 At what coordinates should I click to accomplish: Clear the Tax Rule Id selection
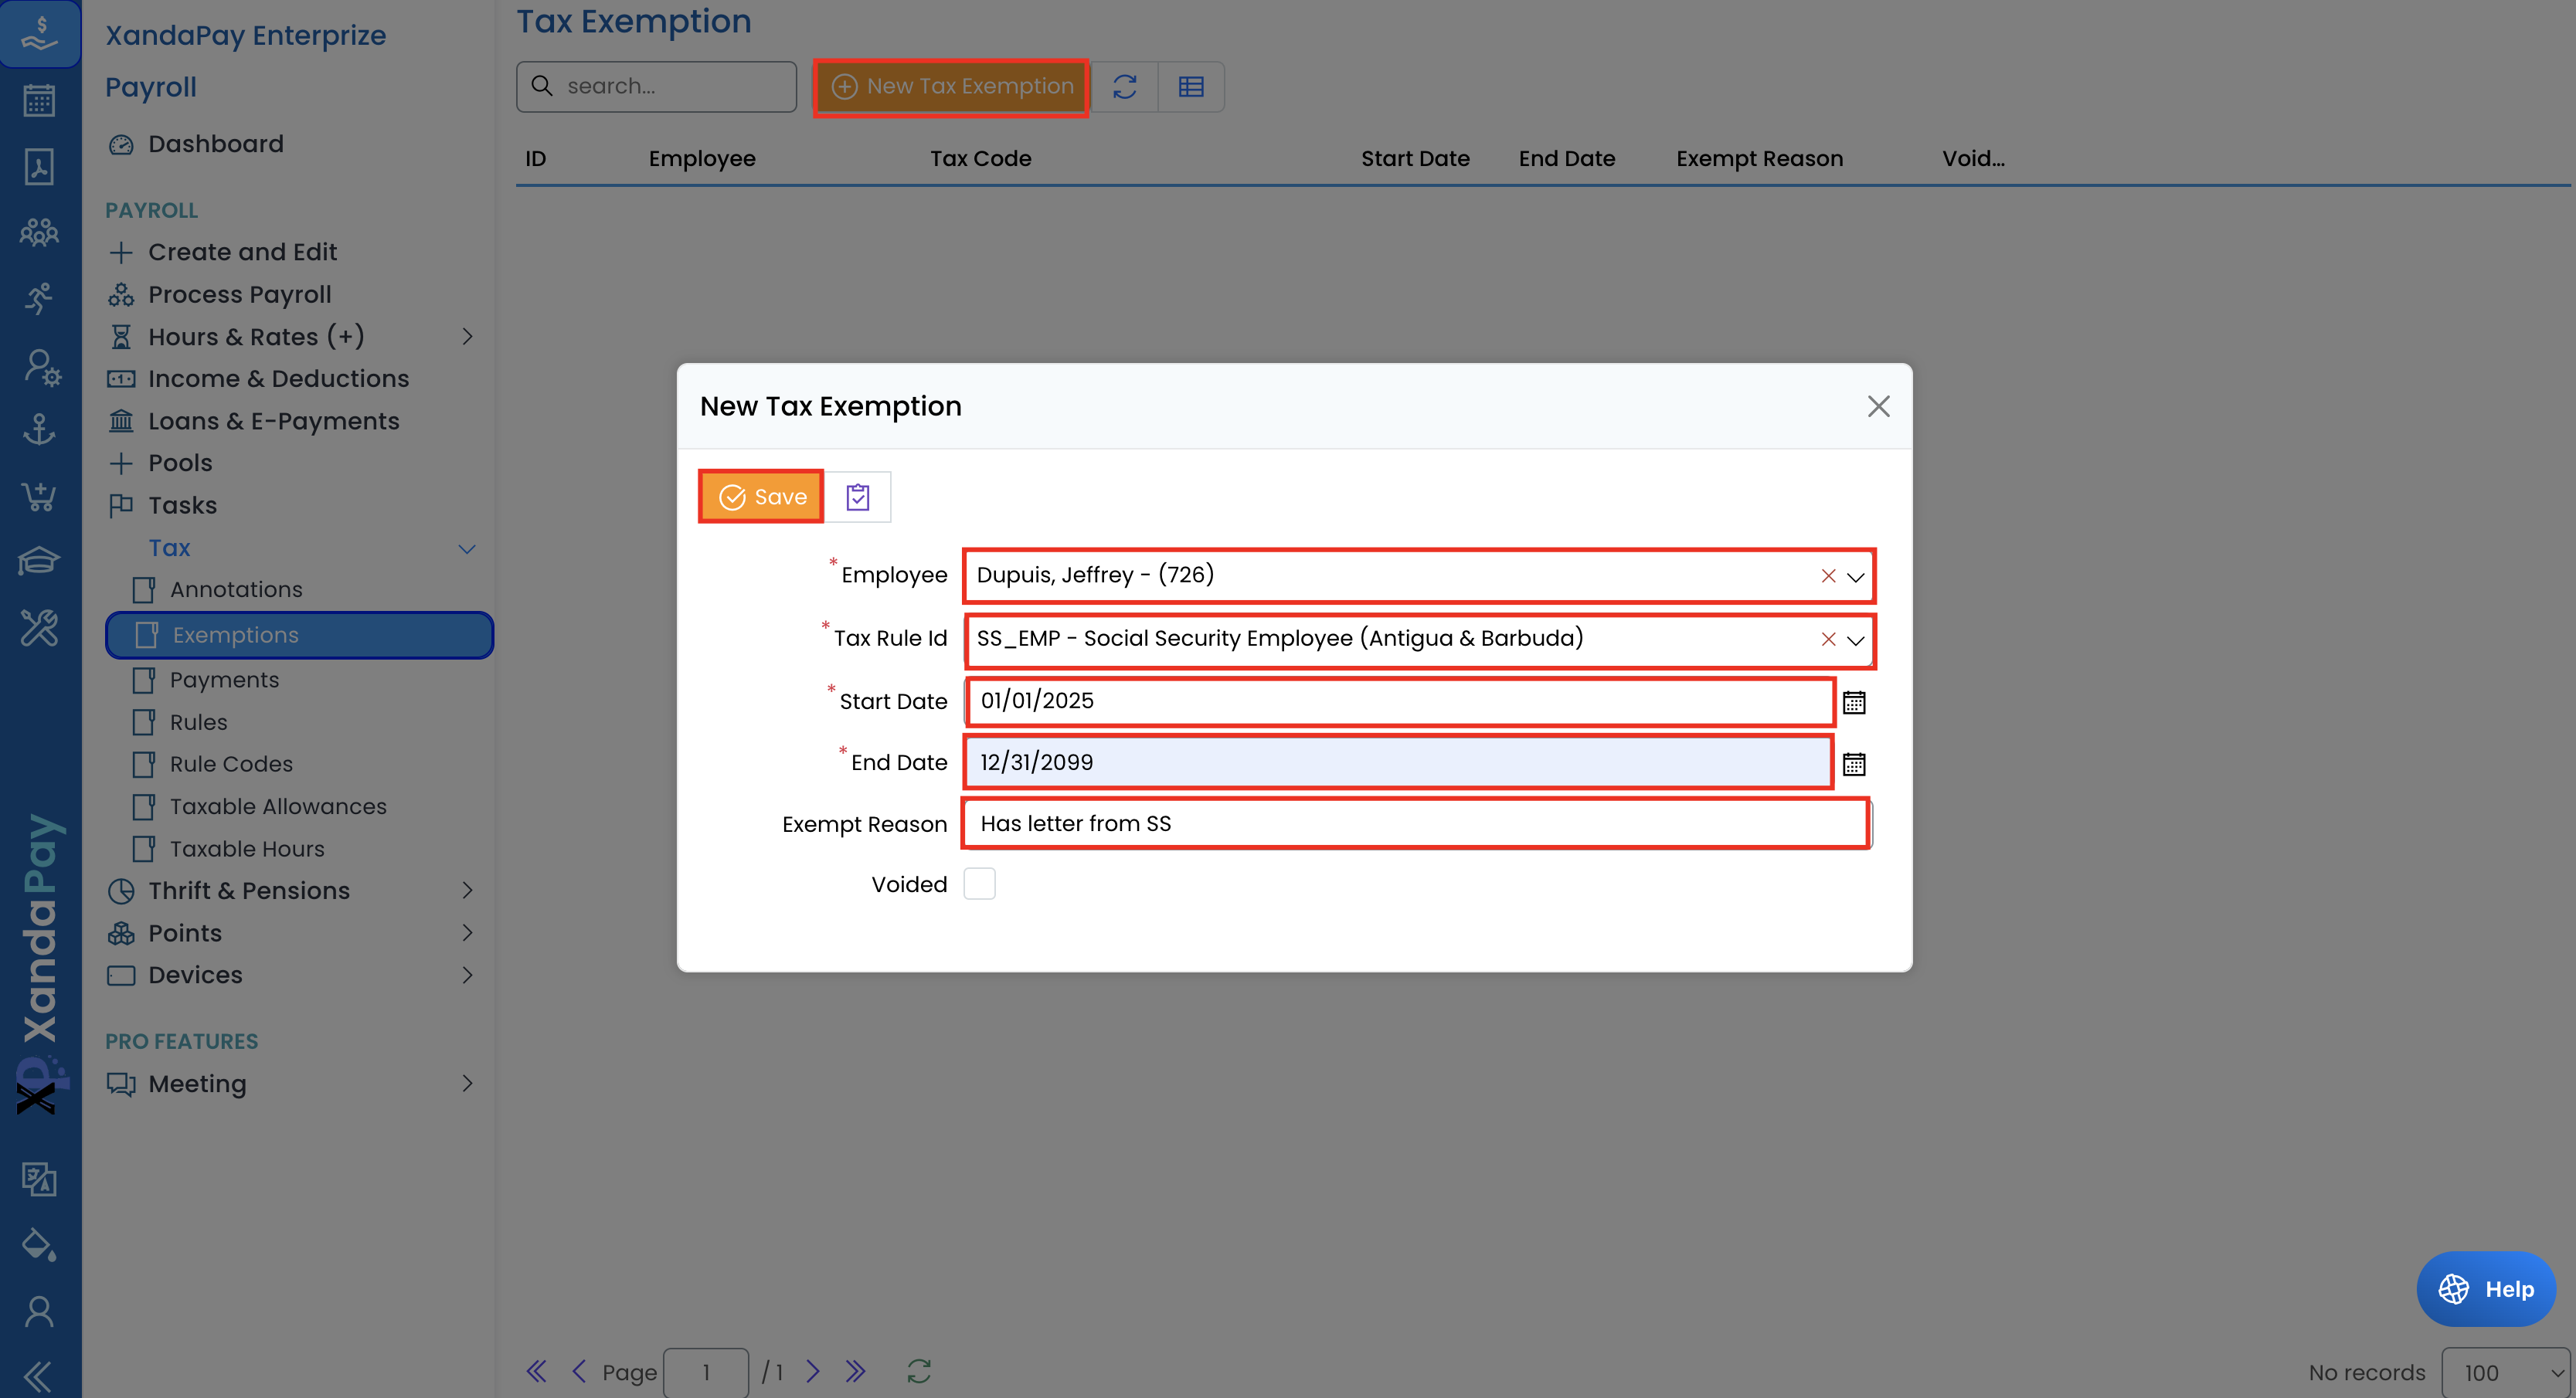click(x=1827, y=639)
